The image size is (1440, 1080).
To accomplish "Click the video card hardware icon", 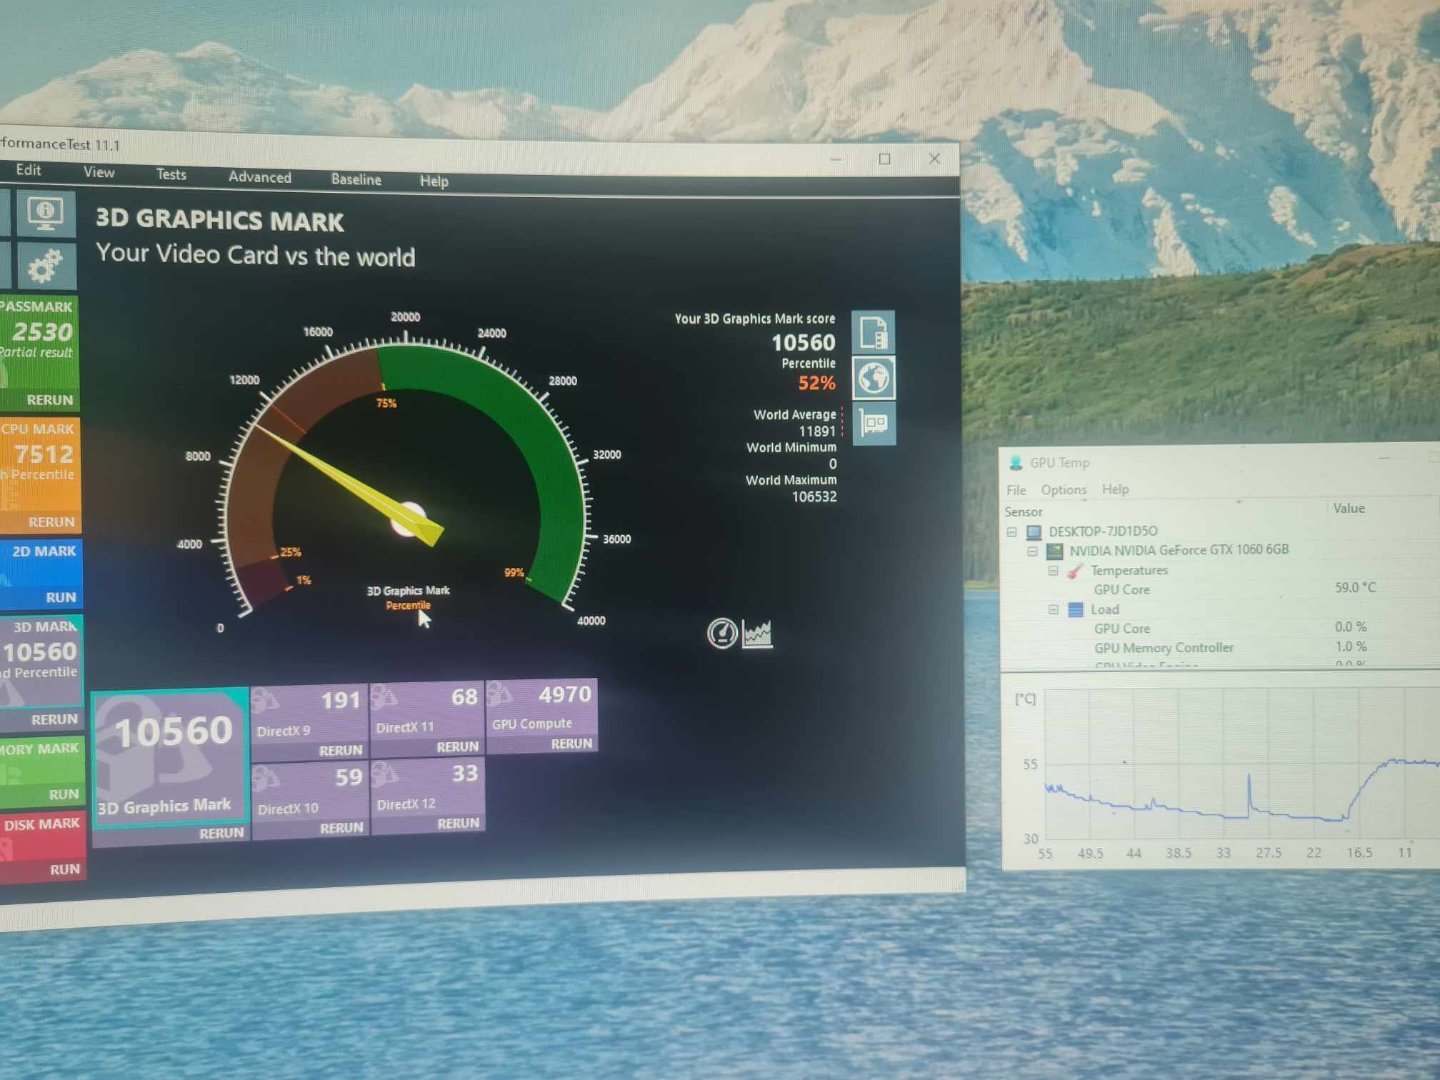I will point(874,423).
